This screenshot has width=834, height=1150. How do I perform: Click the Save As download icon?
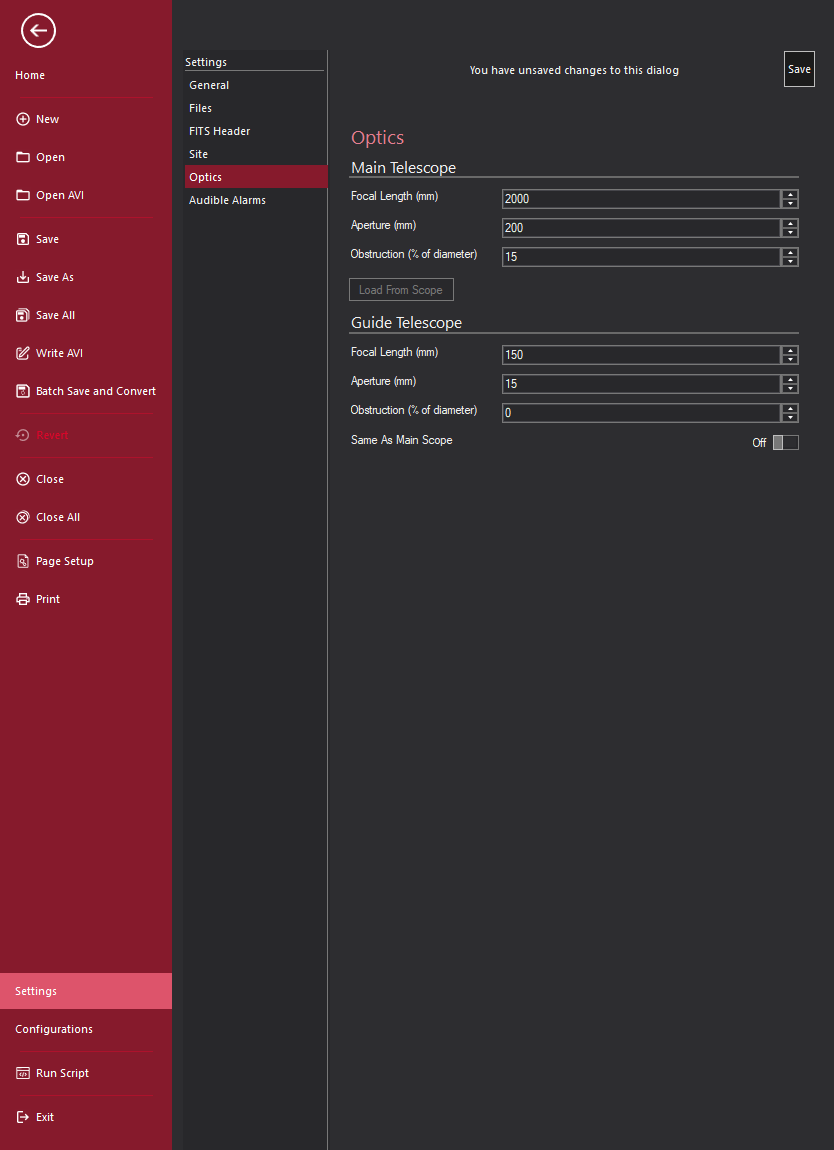point(23,277)
